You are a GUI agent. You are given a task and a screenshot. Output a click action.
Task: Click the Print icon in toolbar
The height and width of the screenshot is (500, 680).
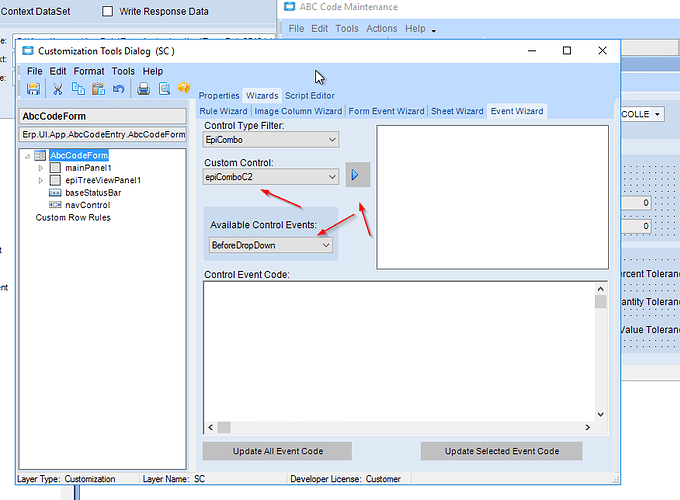[x=144, y=89]
